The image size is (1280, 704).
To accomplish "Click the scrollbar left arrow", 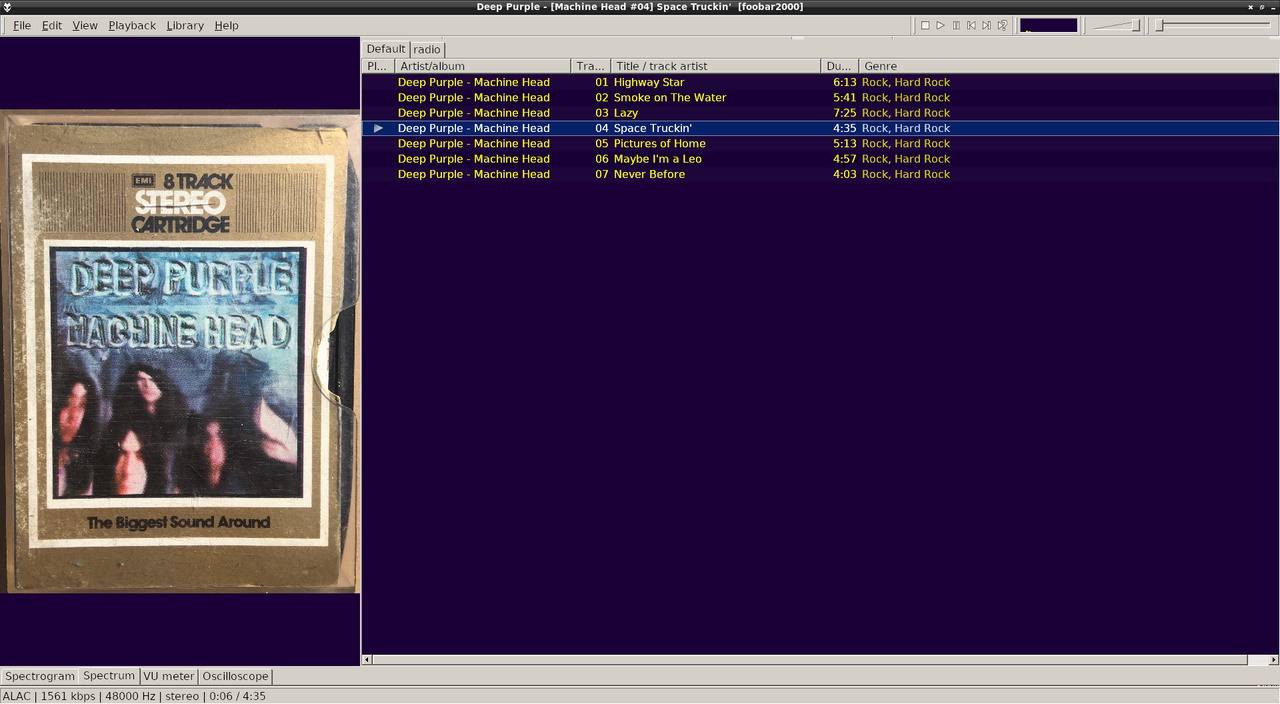I will point(367,660).
